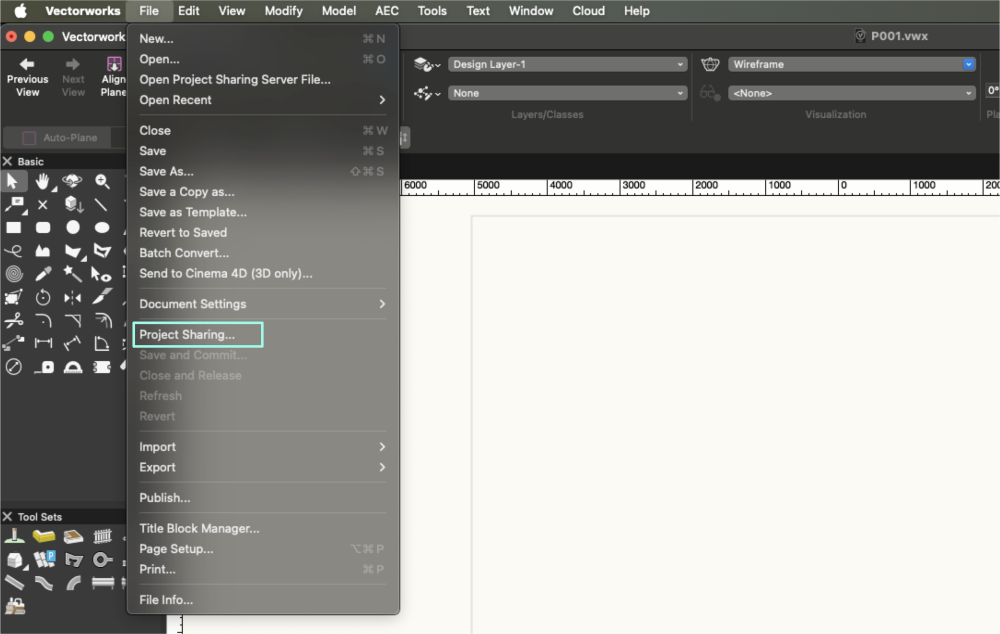Select the Trim scissors tool
This screenshot has width=1000, height=634.
(x=13, y=320)
